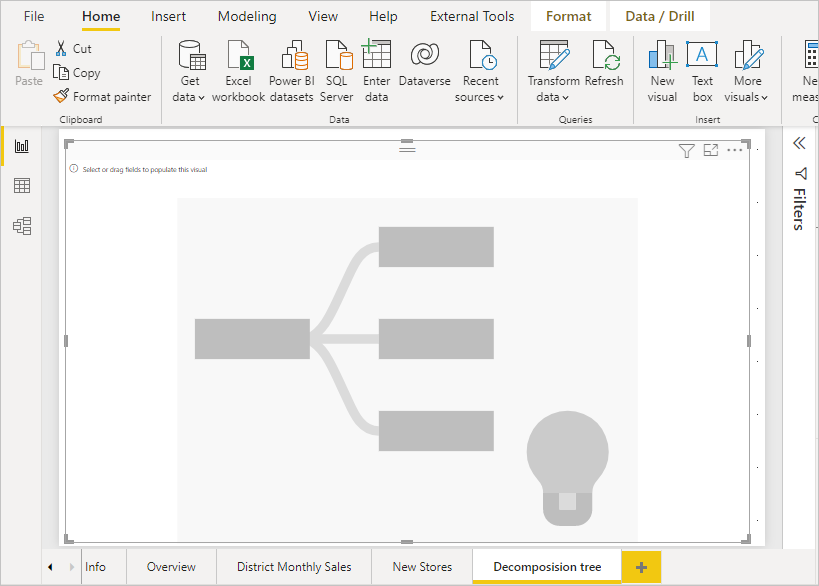
Task: Expand the Recent sources dropdown
Action: click(479, 72)
